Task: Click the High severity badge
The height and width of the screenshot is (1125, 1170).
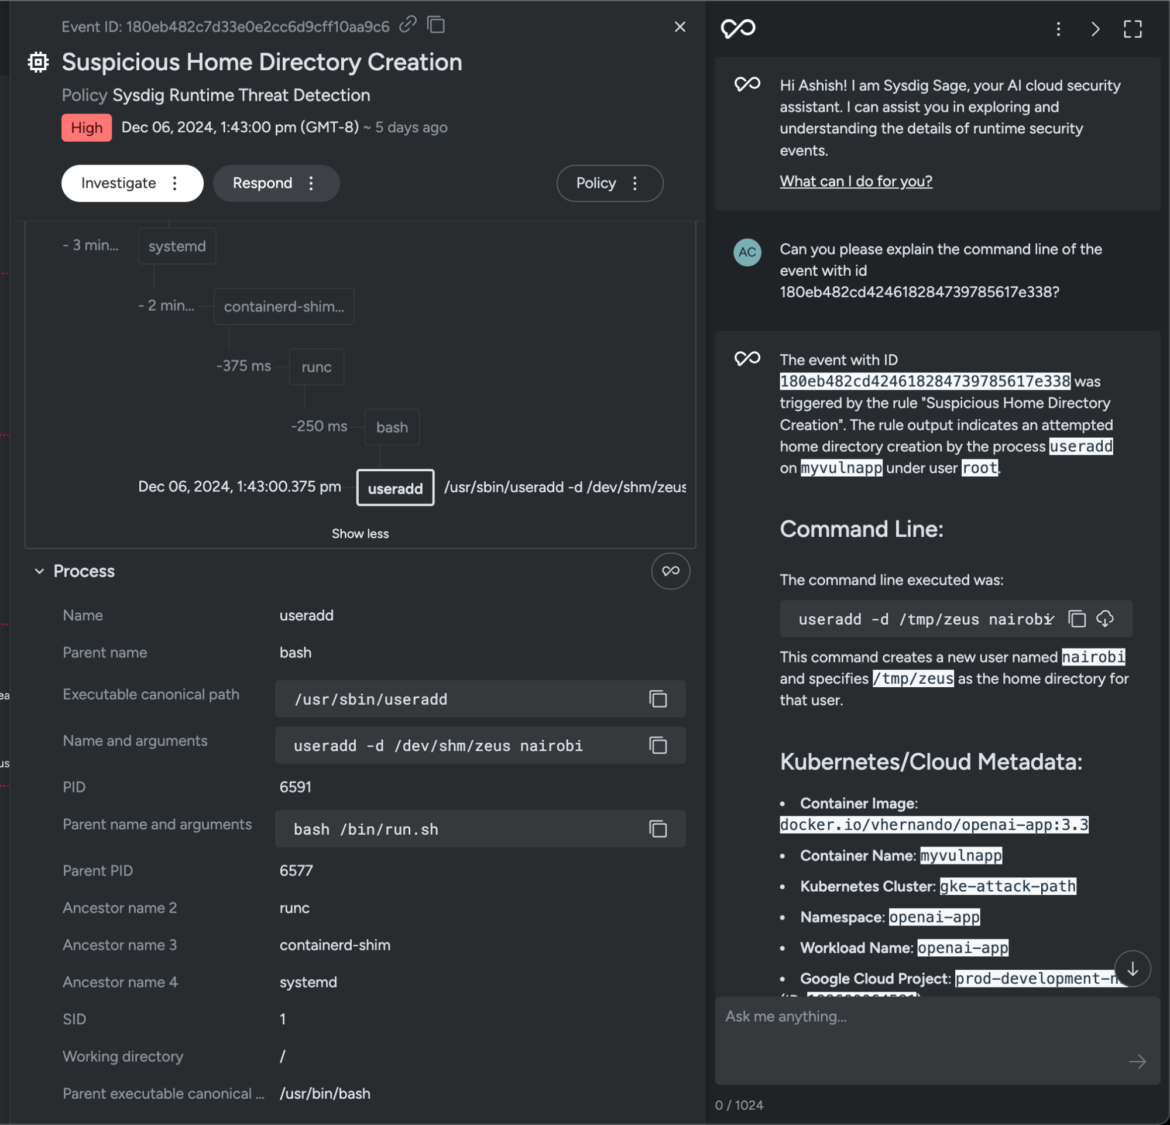Action: pyautogui.click(x=87, y=128)
